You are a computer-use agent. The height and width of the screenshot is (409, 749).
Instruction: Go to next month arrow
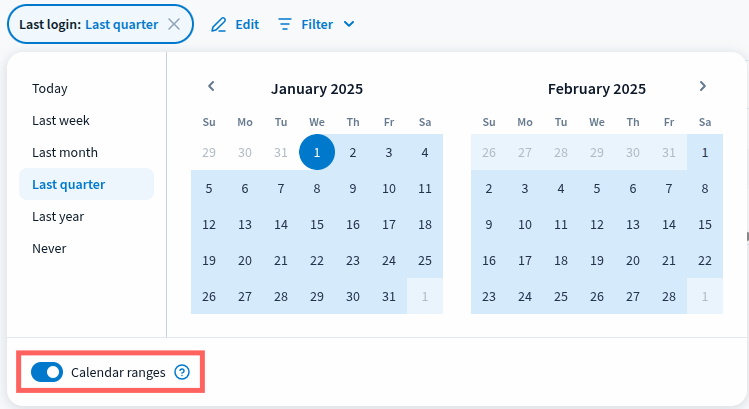703,87
